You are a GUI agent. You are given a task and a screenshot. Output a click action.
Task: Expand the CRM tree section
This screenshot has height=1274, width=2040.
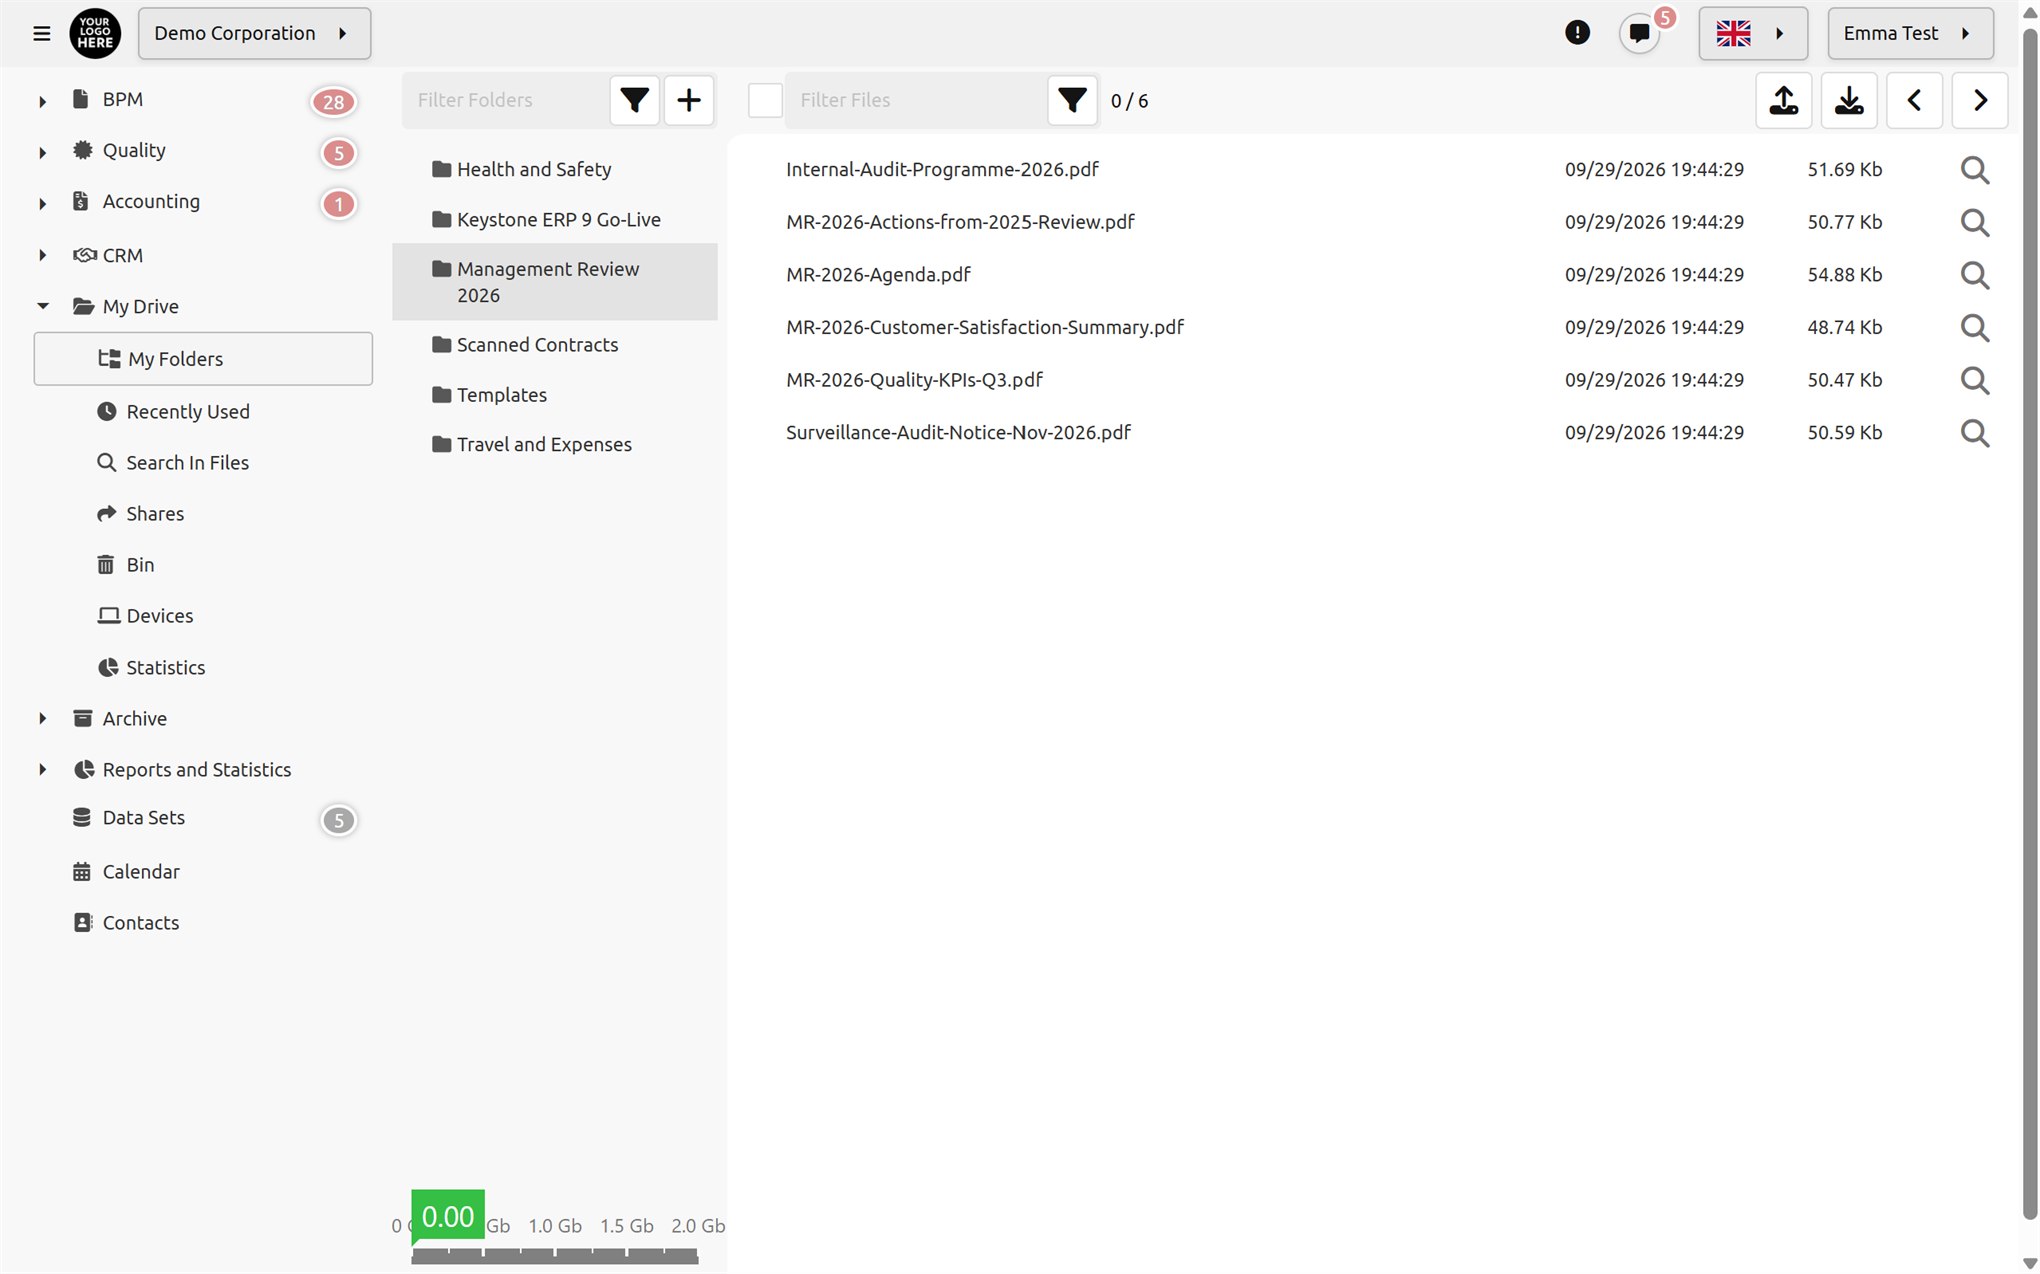(42, 255)
